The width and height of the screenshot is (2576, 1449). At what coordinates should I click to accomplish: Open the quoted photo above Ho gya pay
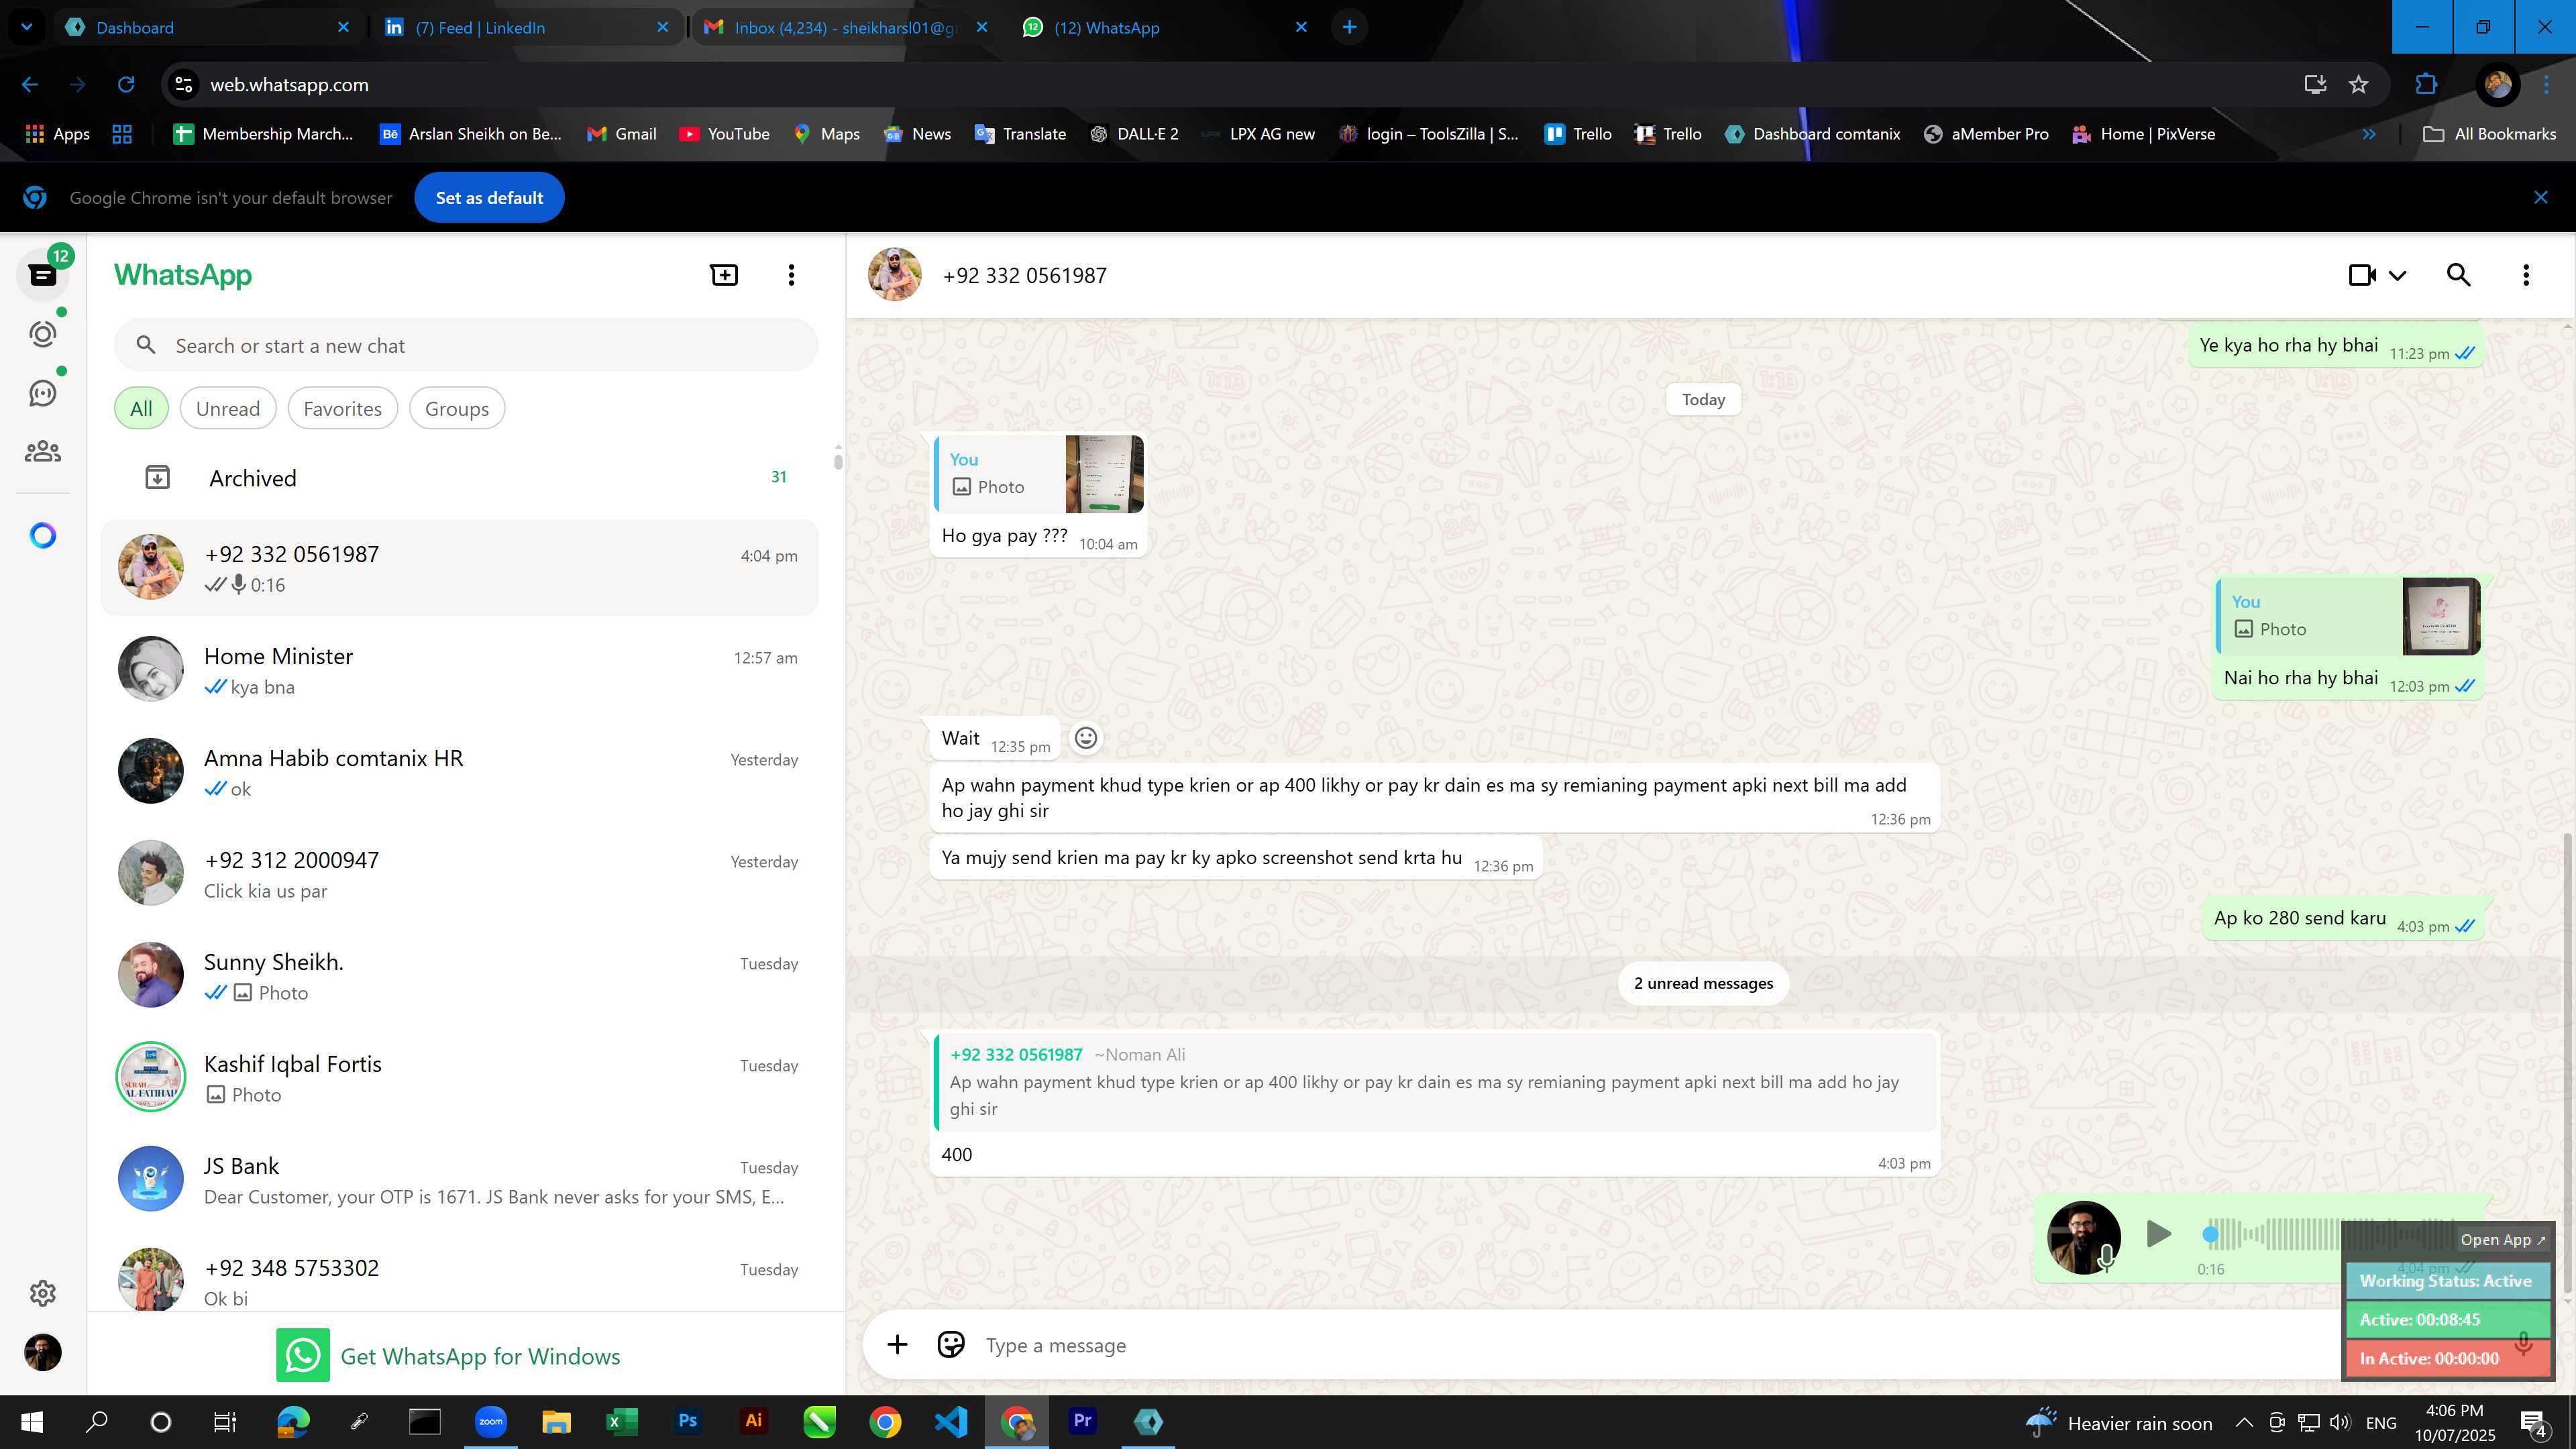click(1039, 474)
